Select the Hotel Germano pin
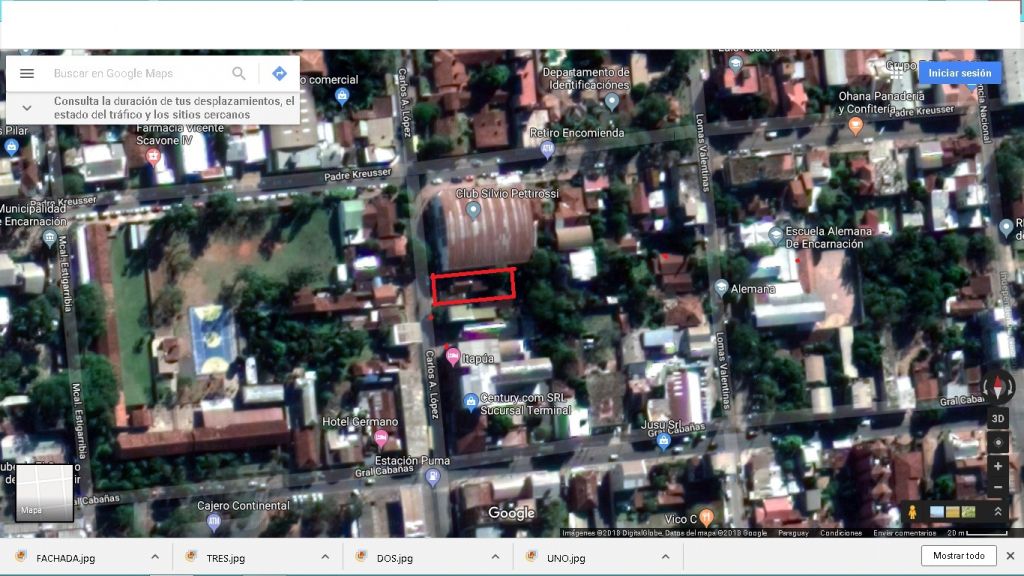Viewport: 1024px width, 576px height. click(x=381, y=439)
